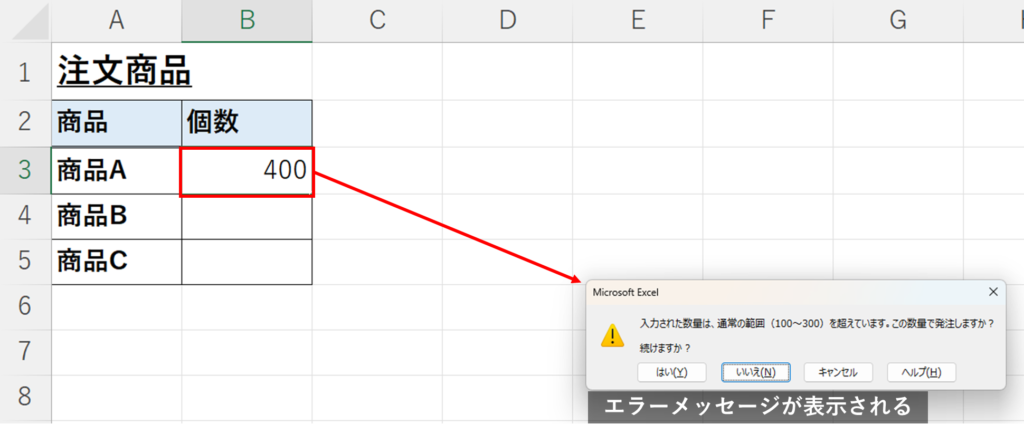Screen dimensions: 1024x434
Task: Select the 個数 header cell
Action: tap(247, 123)
